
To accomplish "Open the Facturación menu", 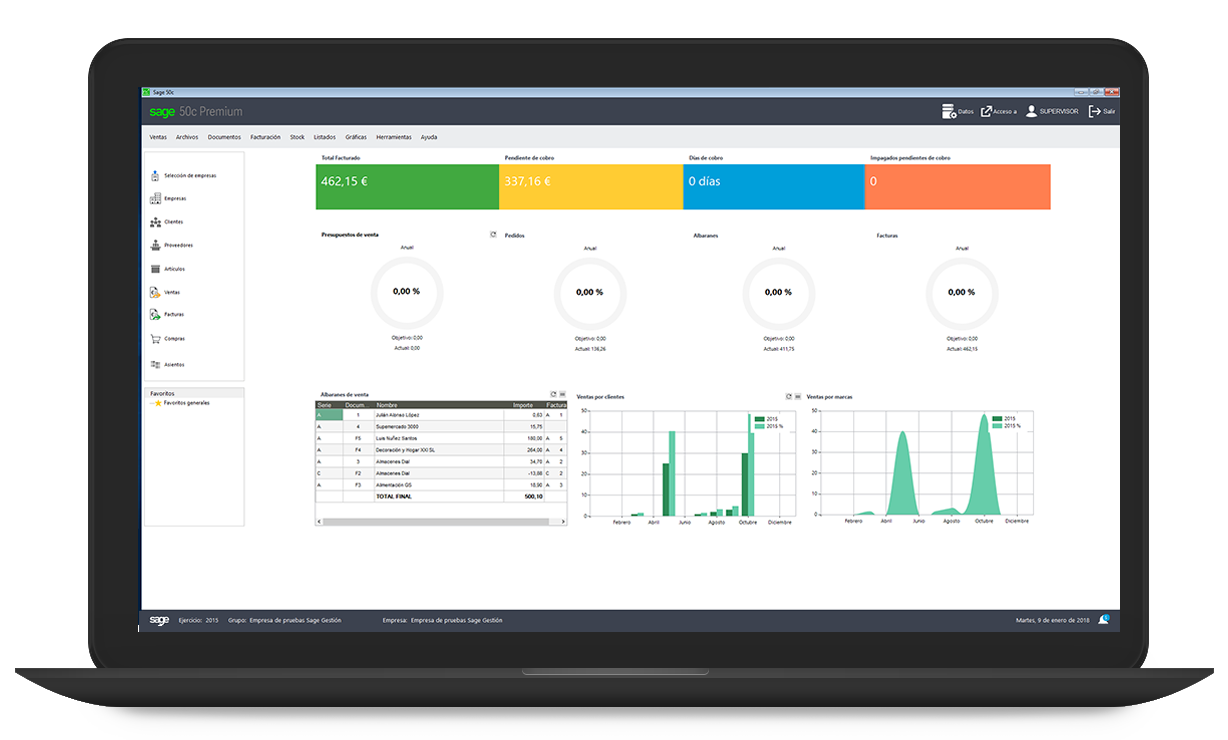I will tap(265, 137).
